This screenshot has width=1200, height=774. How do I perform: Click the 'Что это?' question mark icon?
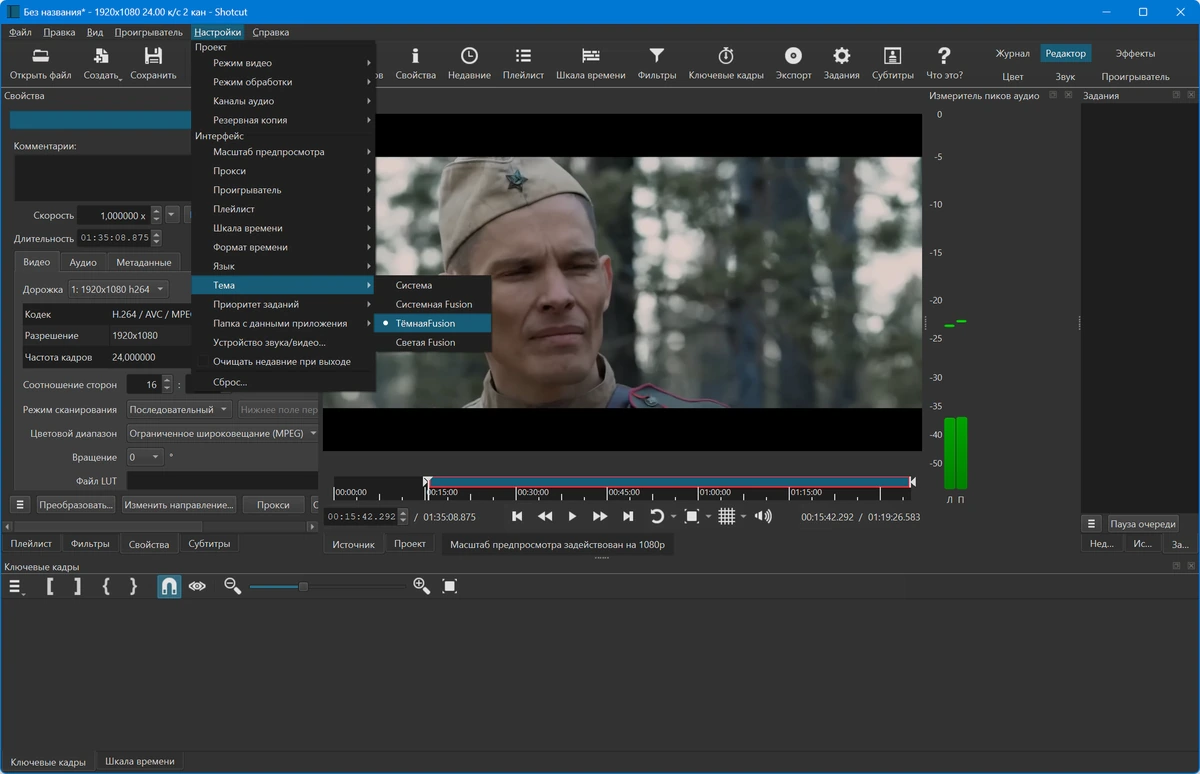(944, 62)
